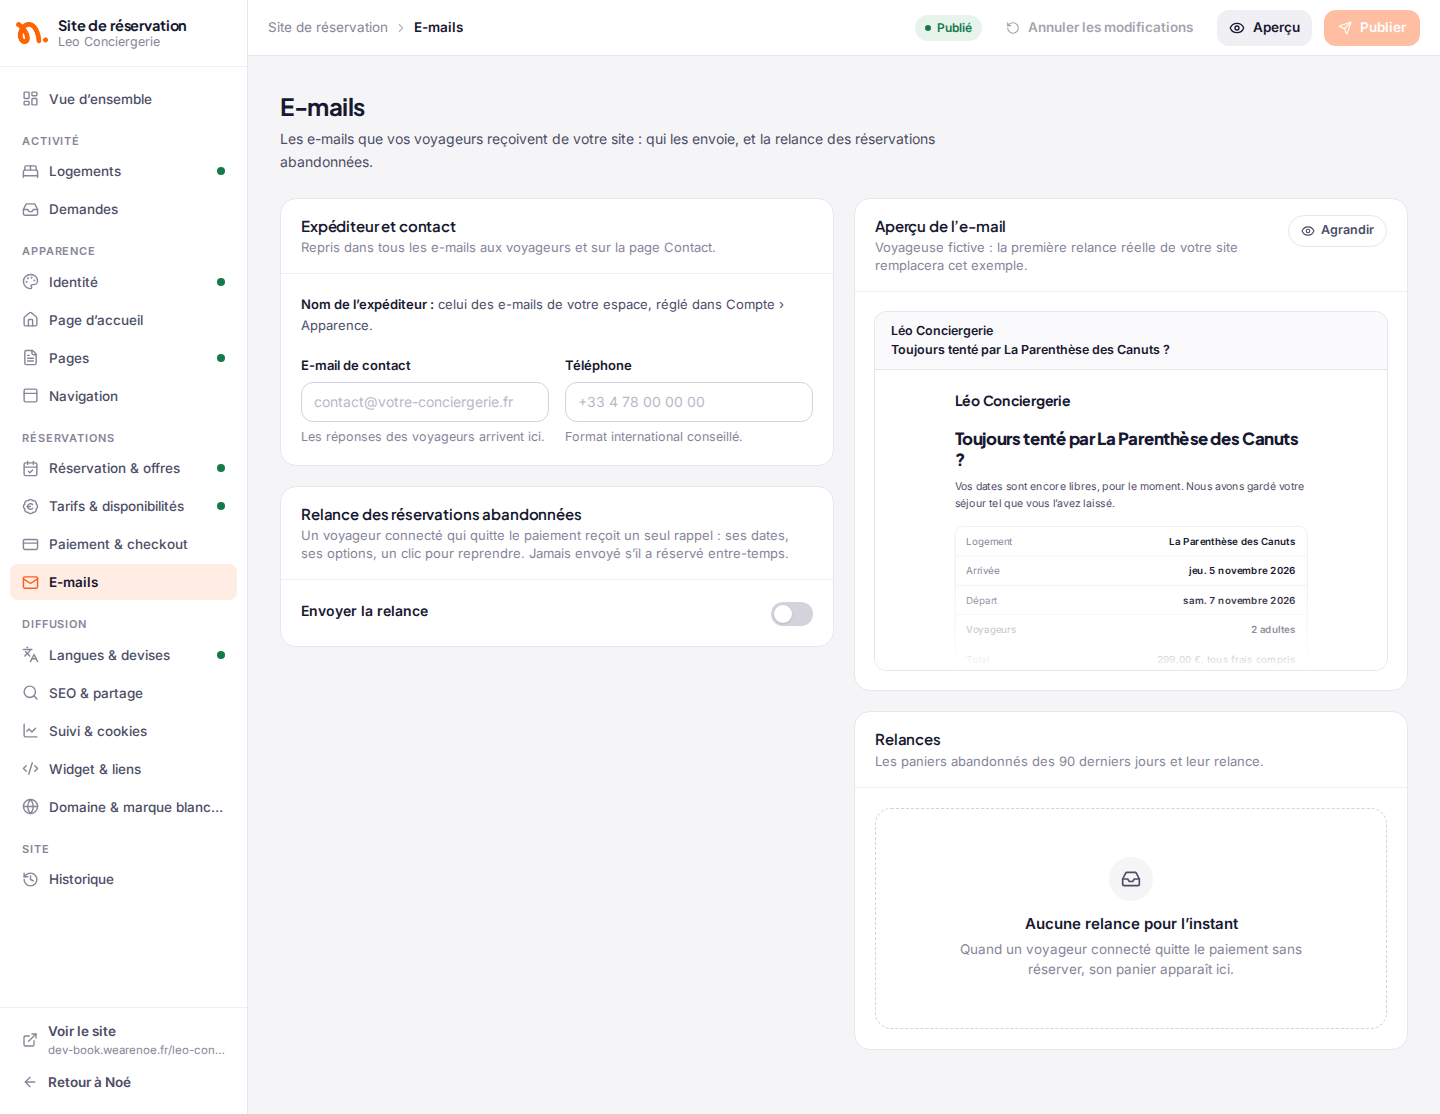This screenshot has width=1440, height=1114.
Task: Click the Logements bed icon
Action: click(x=30, y=171)
